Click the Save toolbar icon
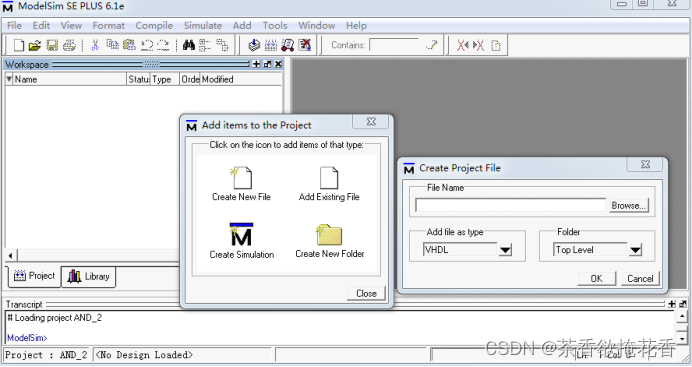This screenshot has height=367, width=692. pos(52,45)
